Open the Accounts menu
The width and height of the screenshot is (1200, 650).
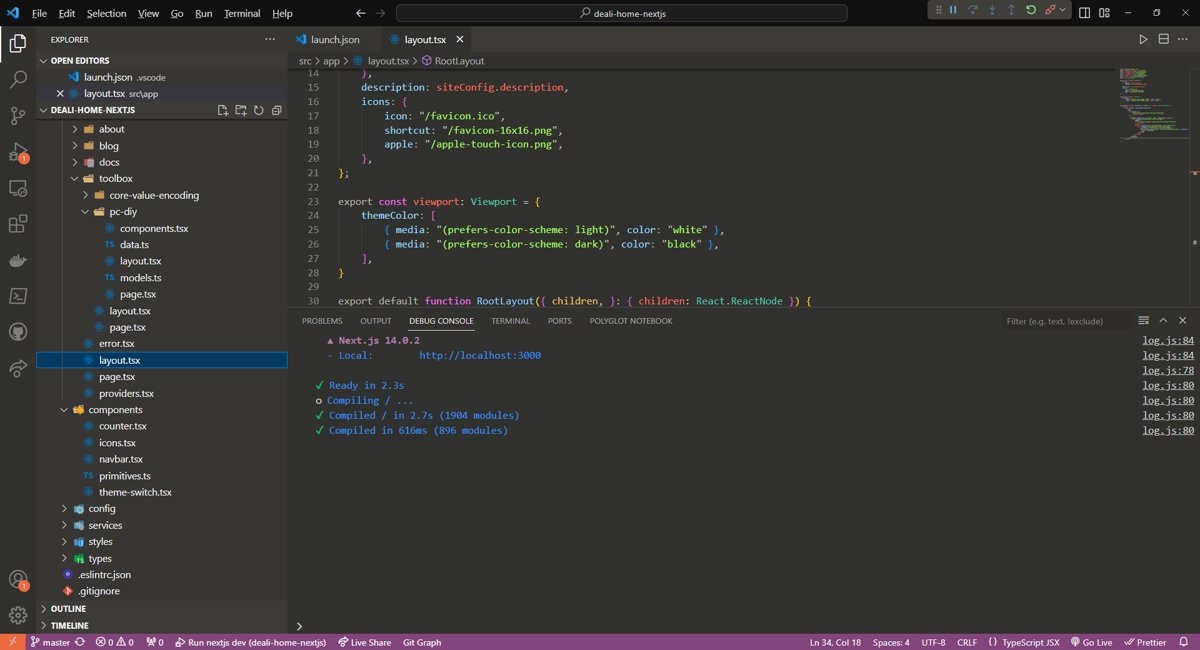18,580
